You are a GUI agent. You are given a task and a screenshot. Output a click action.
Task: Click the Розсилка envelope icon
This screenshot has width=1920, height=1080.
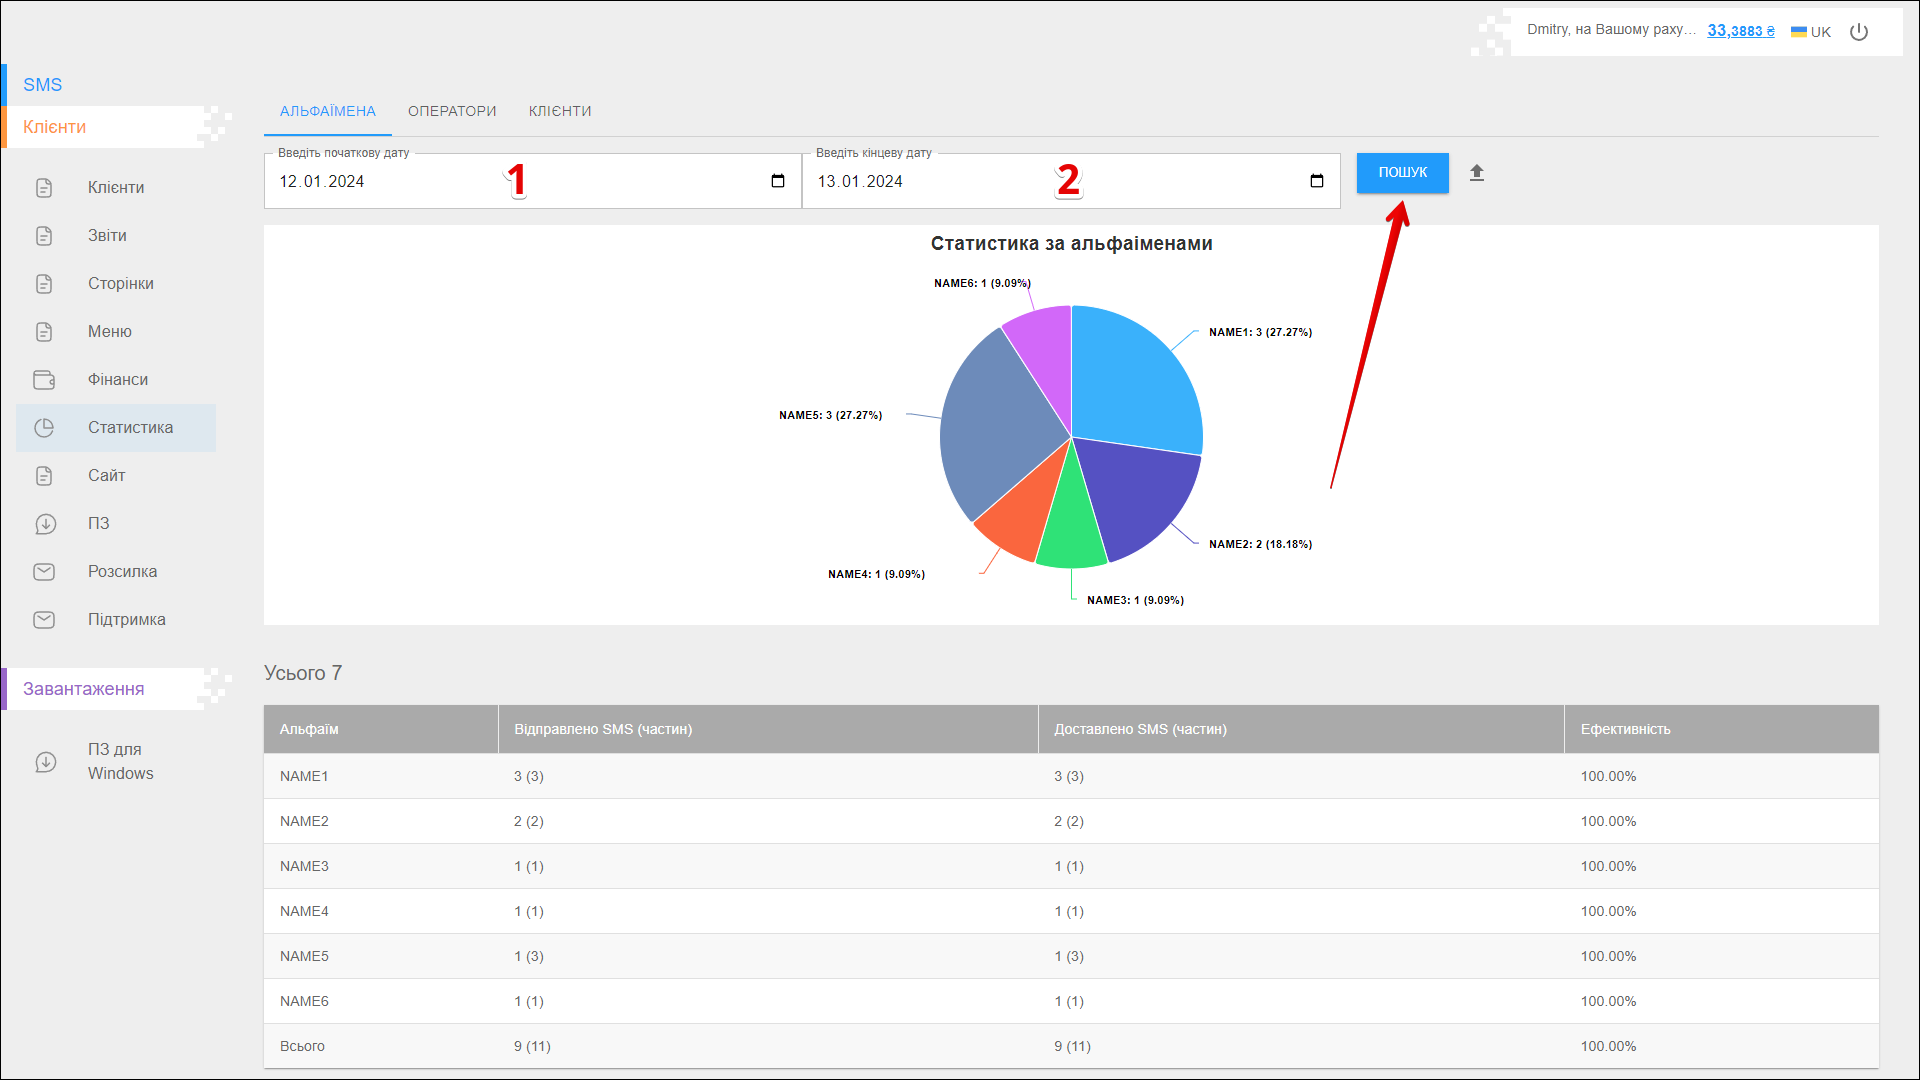pyautogui.click(x=44, y=572)
